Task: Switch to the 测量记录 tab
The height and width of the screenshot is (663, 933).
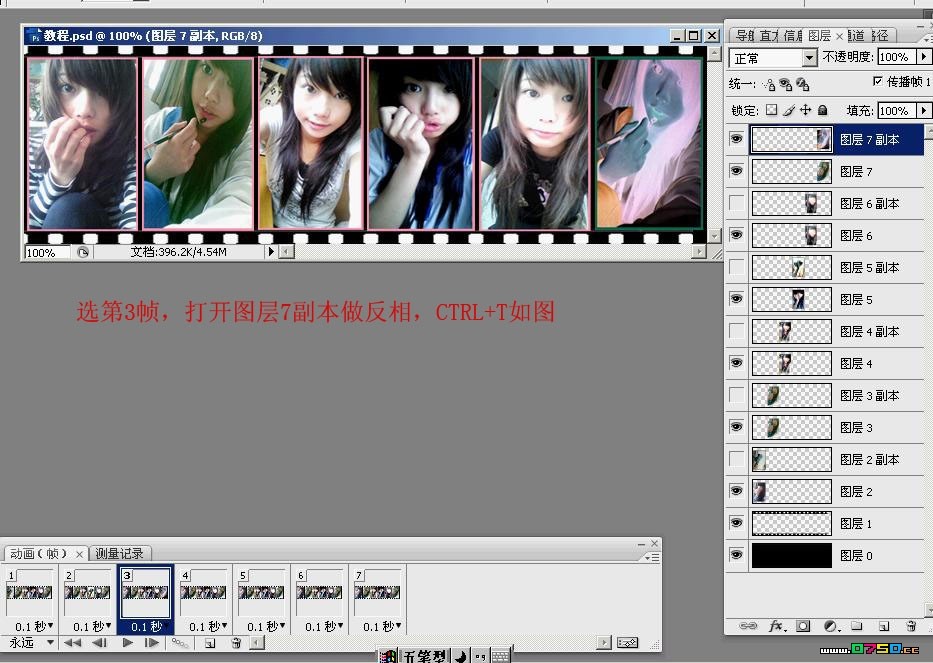Action: (x=120, y=553)
